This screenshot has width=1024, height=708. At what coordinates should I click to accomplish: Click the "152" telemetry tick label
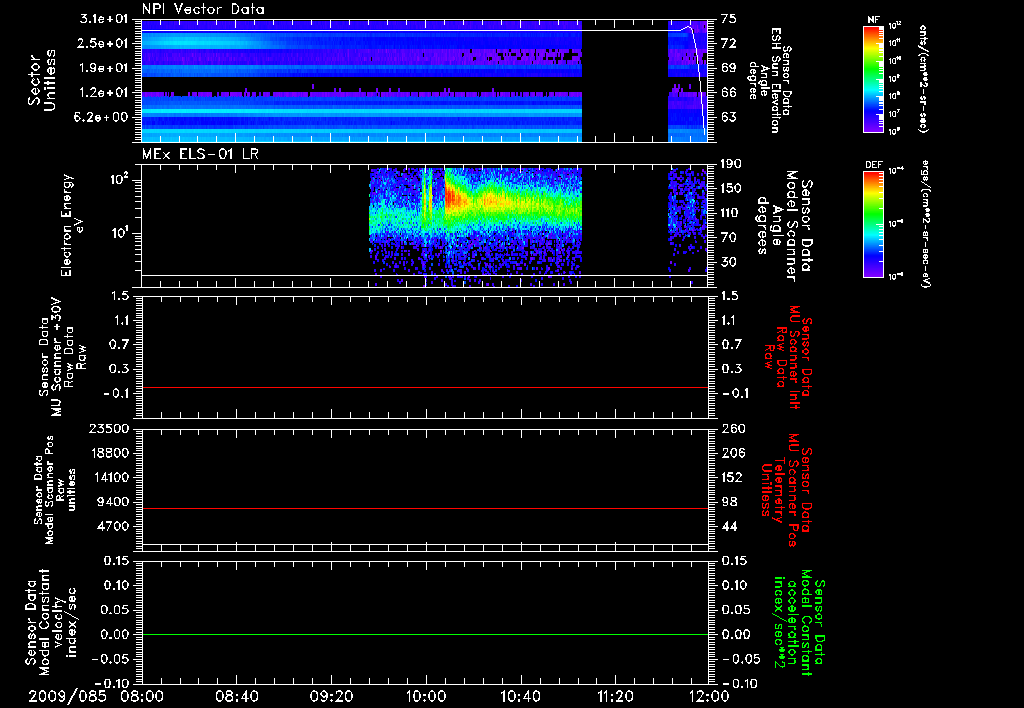click(x=731, y=477)
